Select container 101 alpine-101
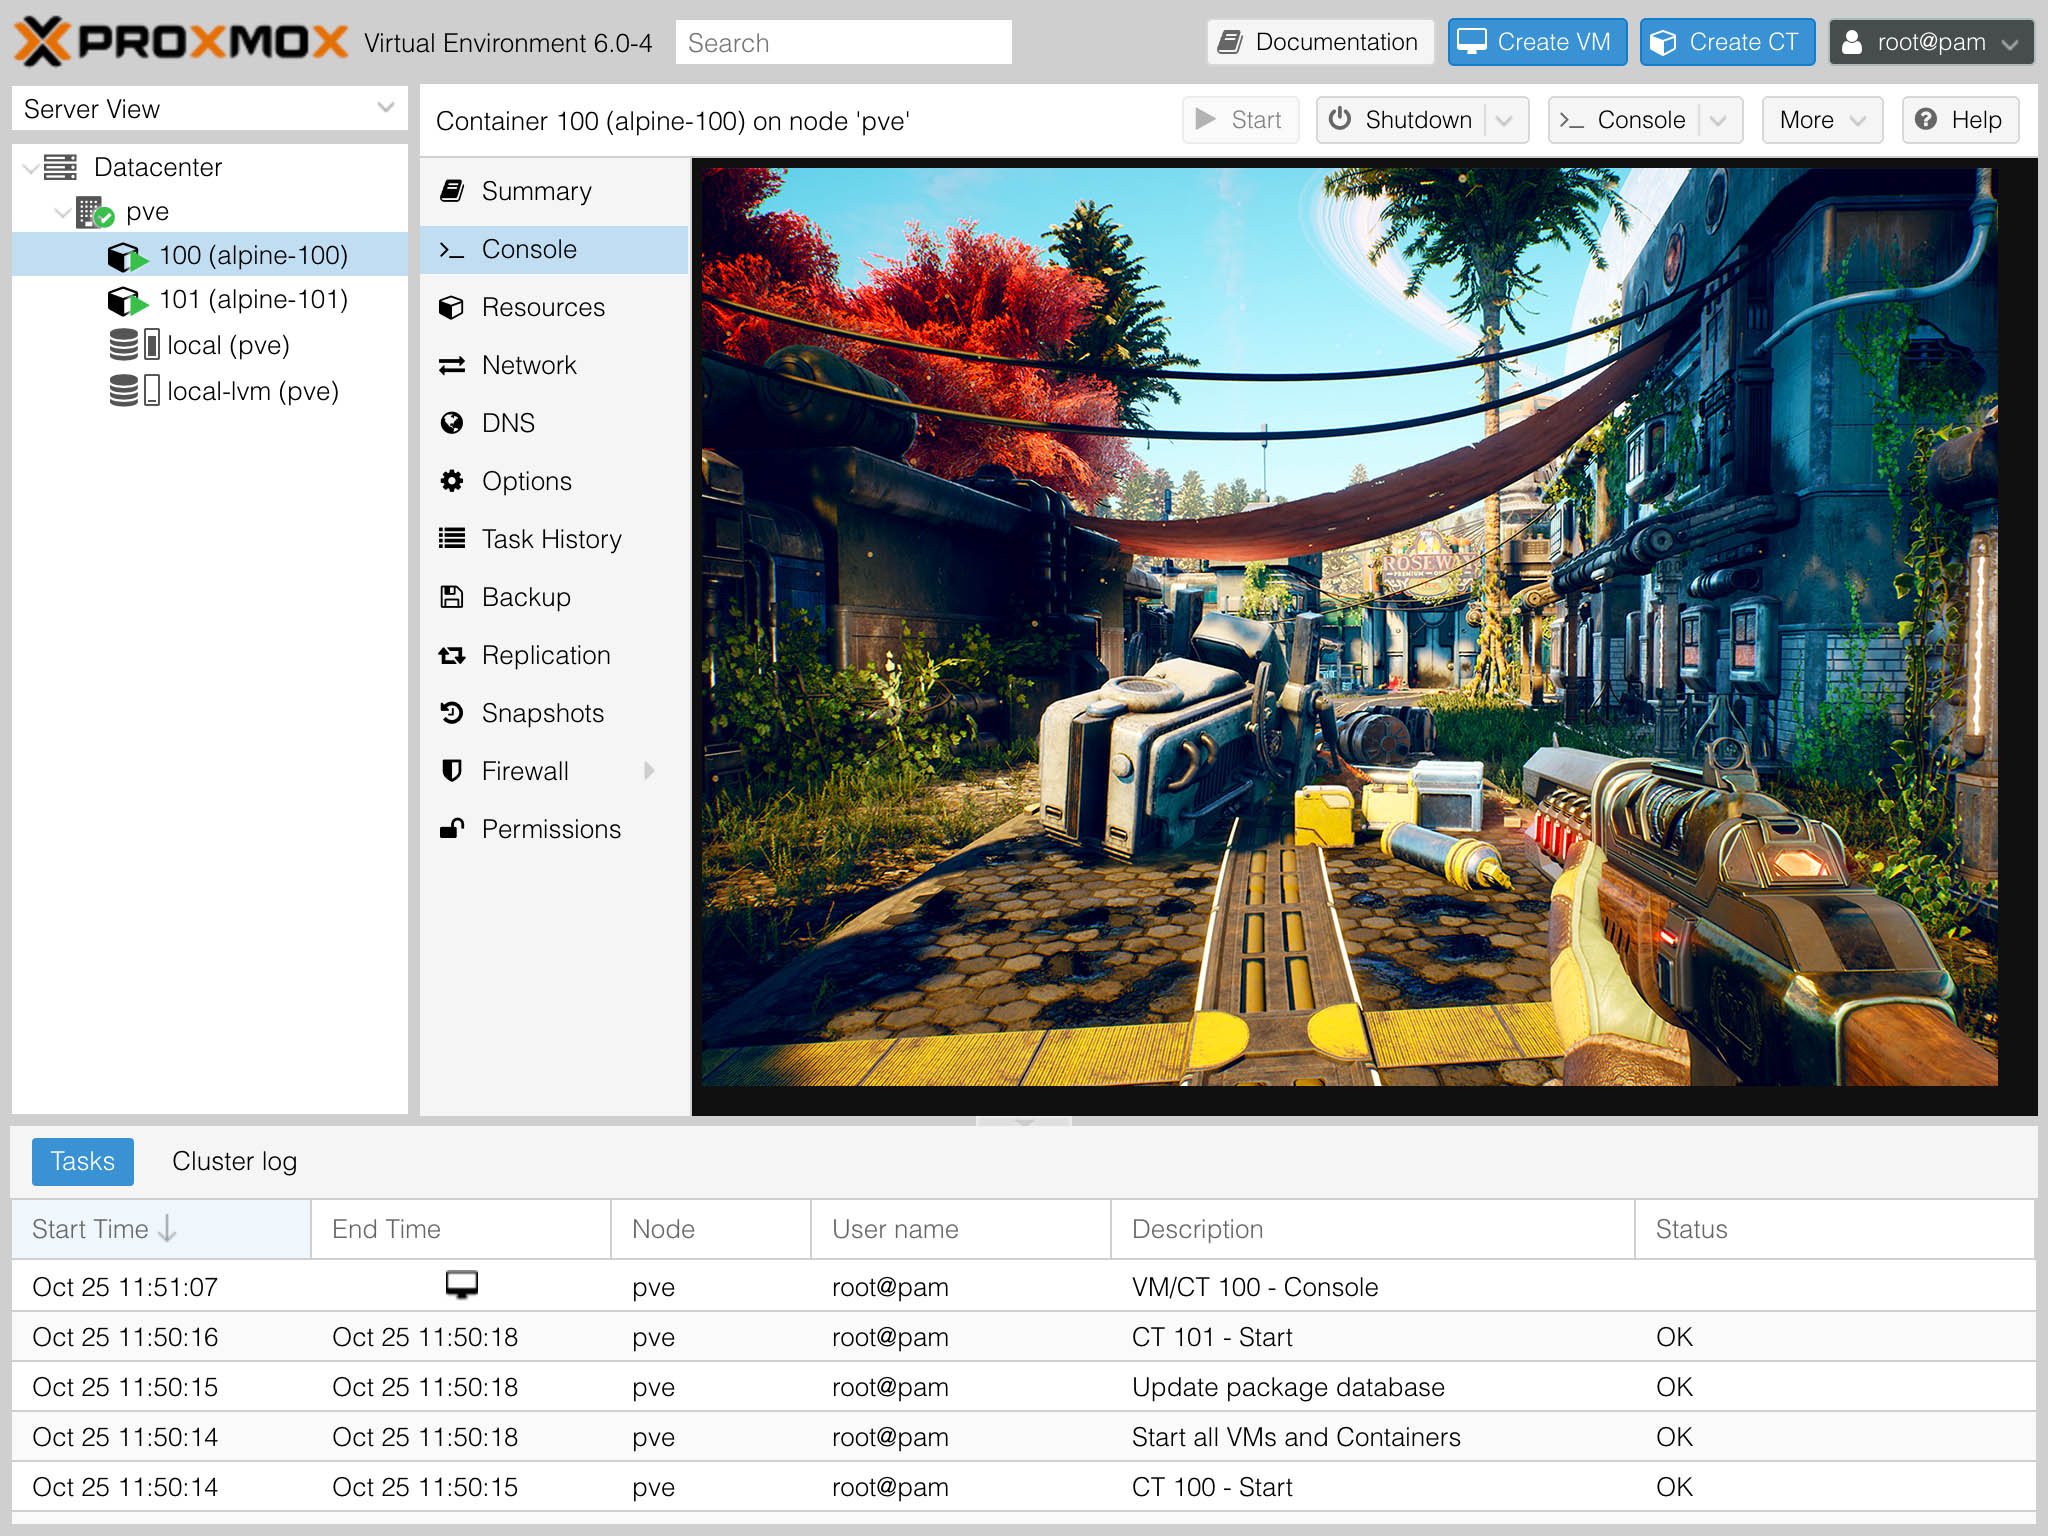Image resolution: width=2048 pixels, height=1536 pixels. (x=248, y=300)
